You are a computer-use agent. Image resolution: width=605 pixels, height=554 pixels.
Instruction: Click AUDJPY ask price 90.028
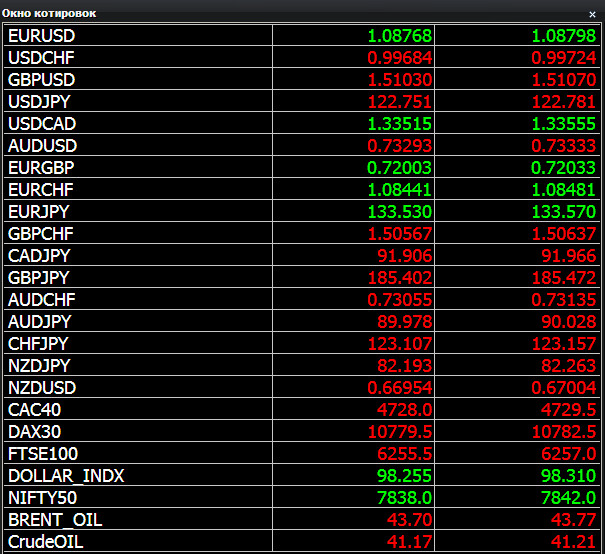pyautogui.click(x=569, y=321)
